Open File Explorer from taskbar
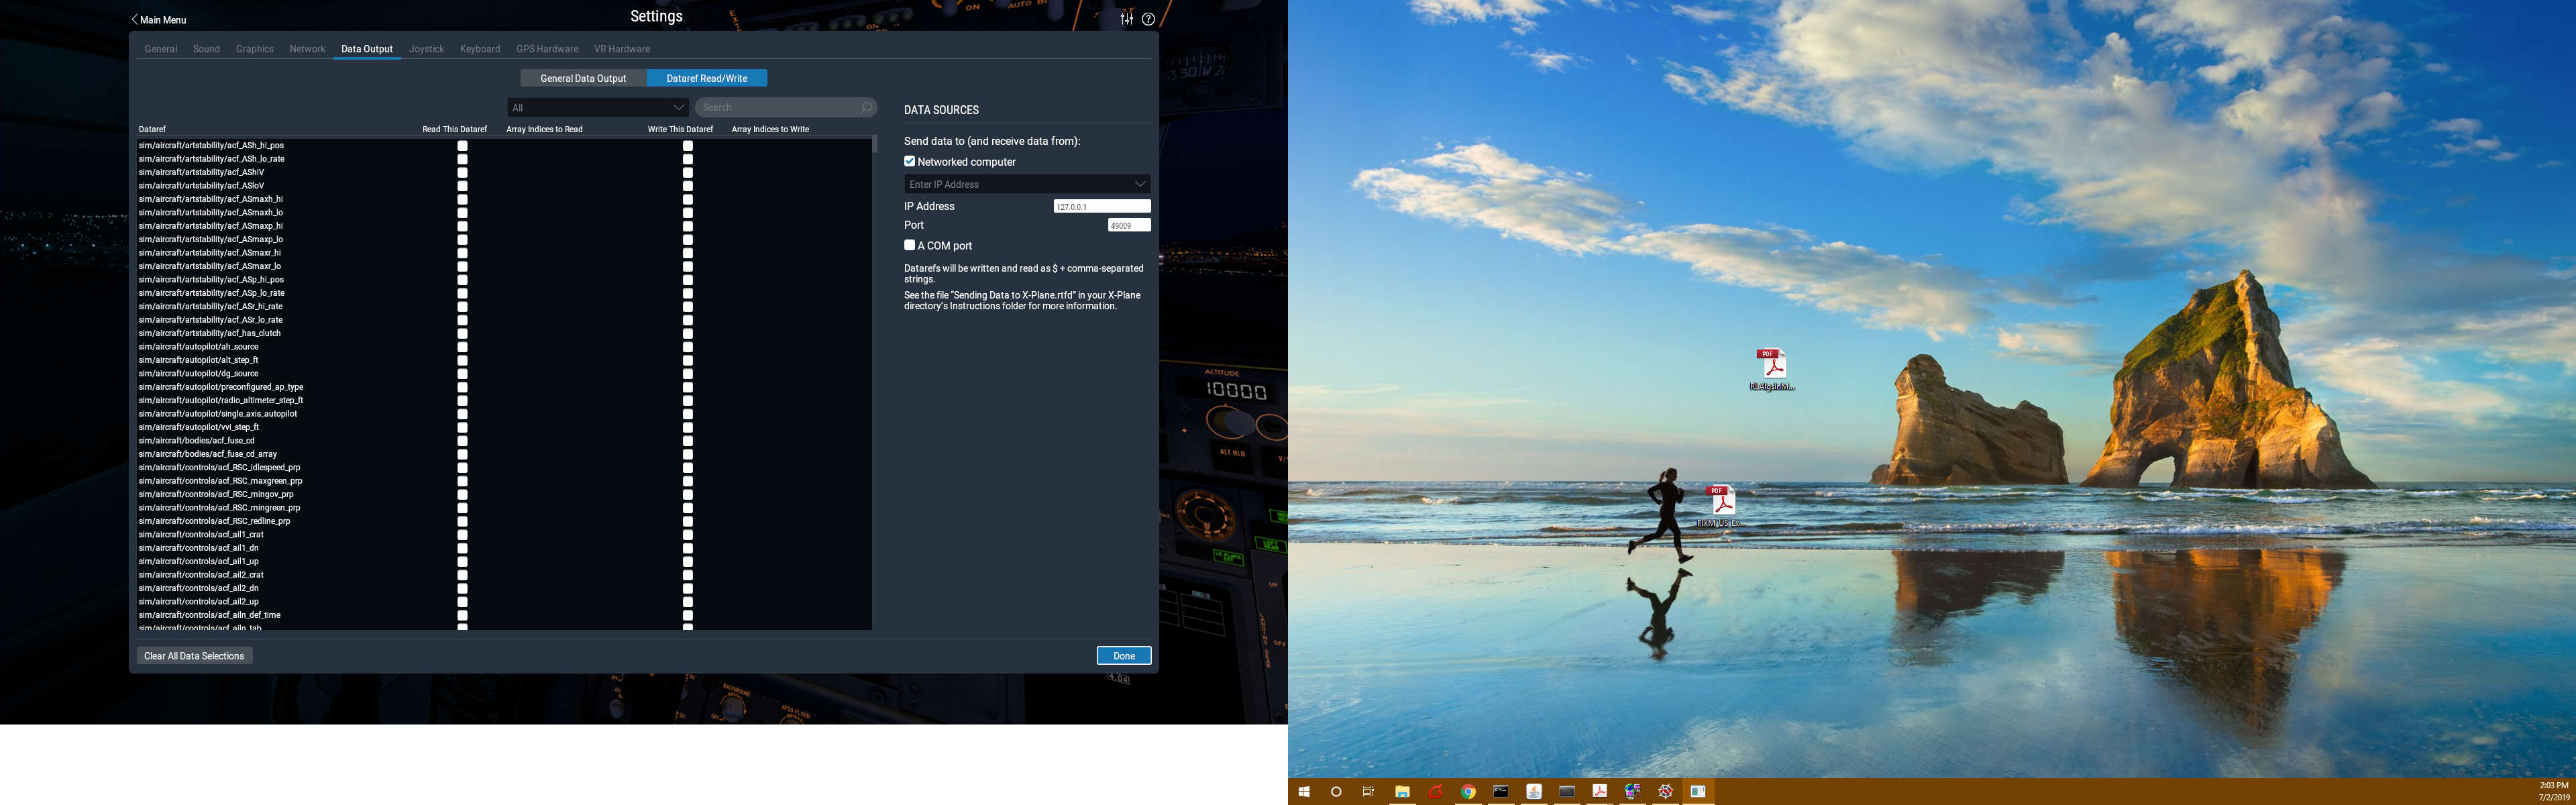 pos(1402,791)
